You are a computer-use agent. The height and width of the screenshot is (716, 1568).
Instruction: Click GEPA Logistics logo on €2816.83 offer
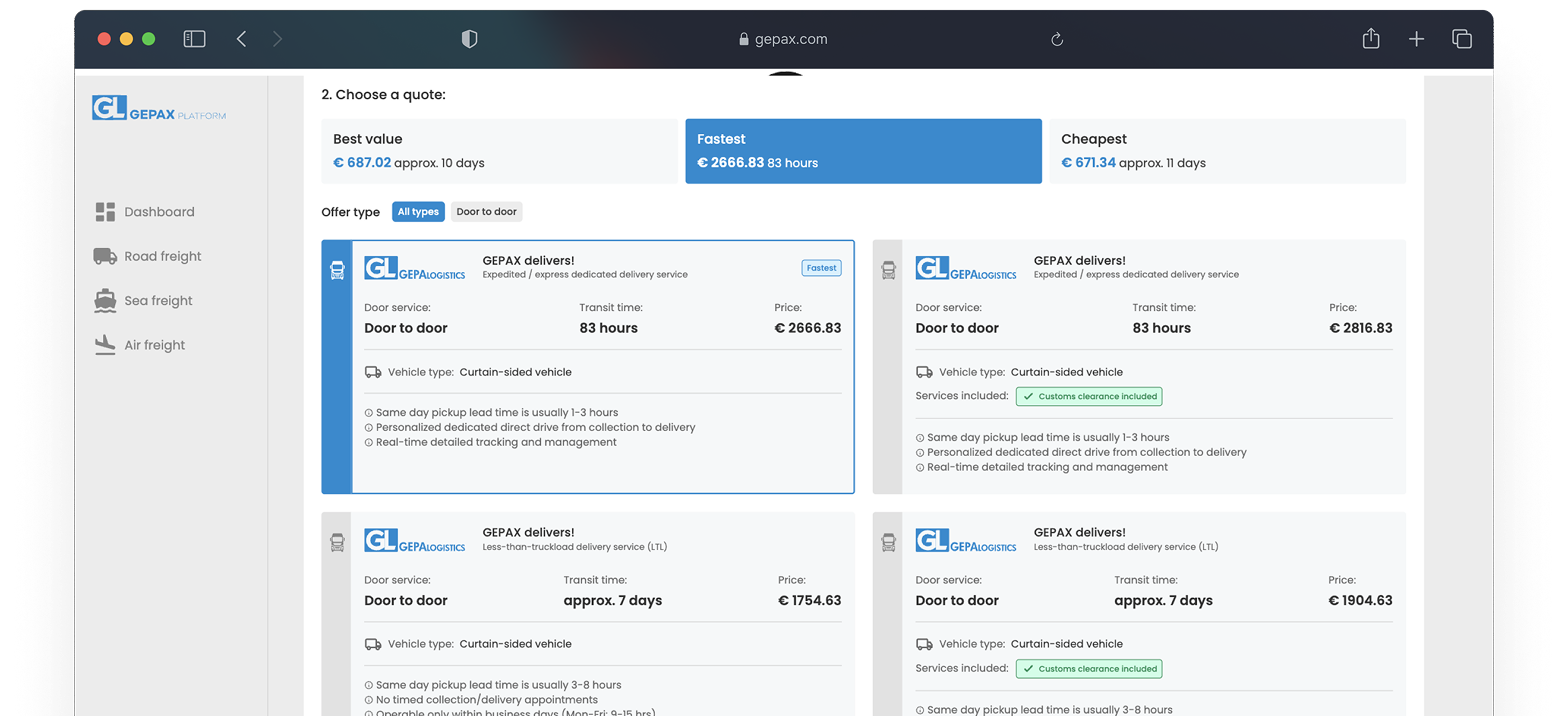tap(966, 268)
